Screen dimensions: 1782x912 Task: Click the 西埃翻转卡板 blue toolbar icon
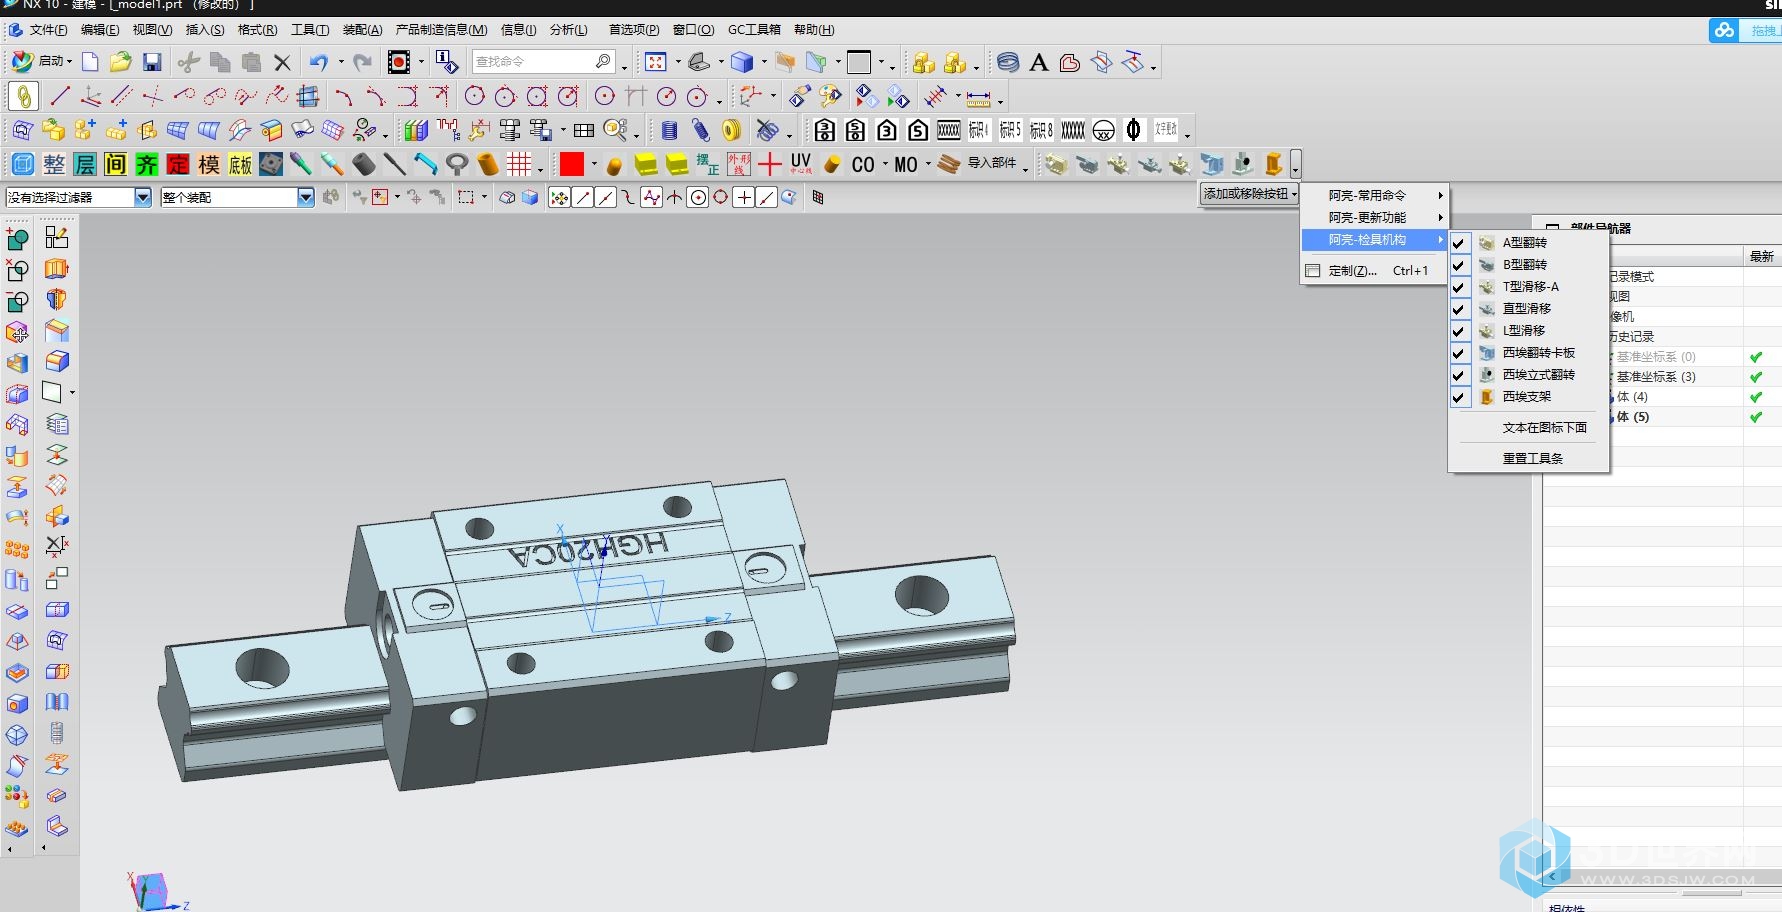pos(1211,164)
